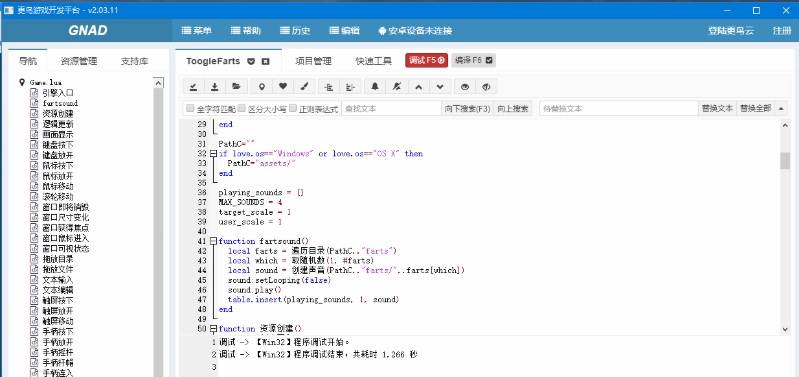
Task: Collapse the search bar using triangle button
Action: click(781, 108)
